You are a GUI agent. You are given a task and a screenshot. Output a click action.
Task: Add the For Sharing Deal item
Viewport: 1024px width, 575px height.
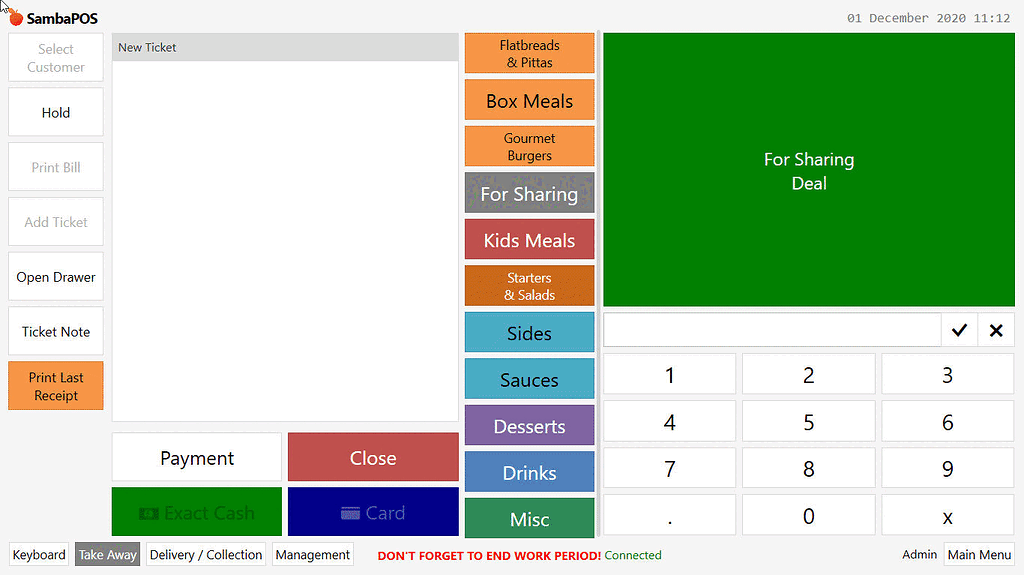pos(808,171)
